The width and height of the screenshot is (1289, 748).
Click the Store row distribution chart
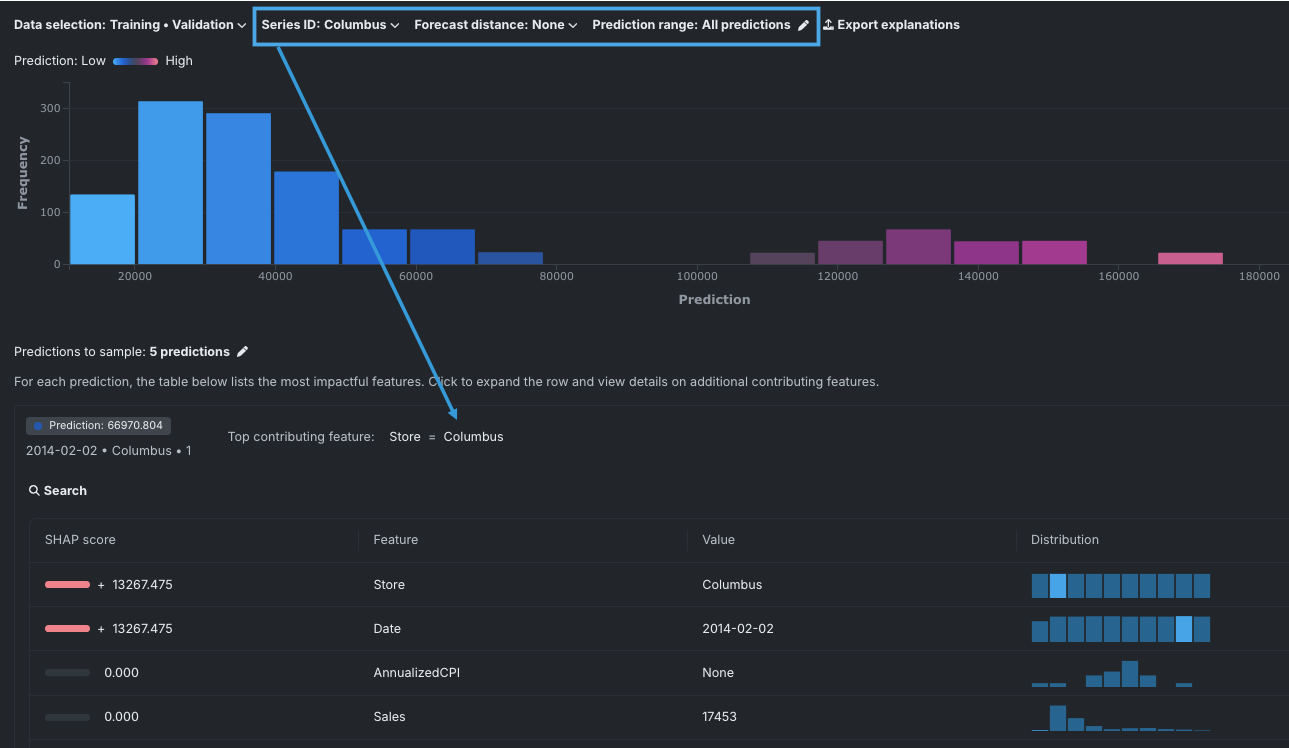[x=1120, y=585]
